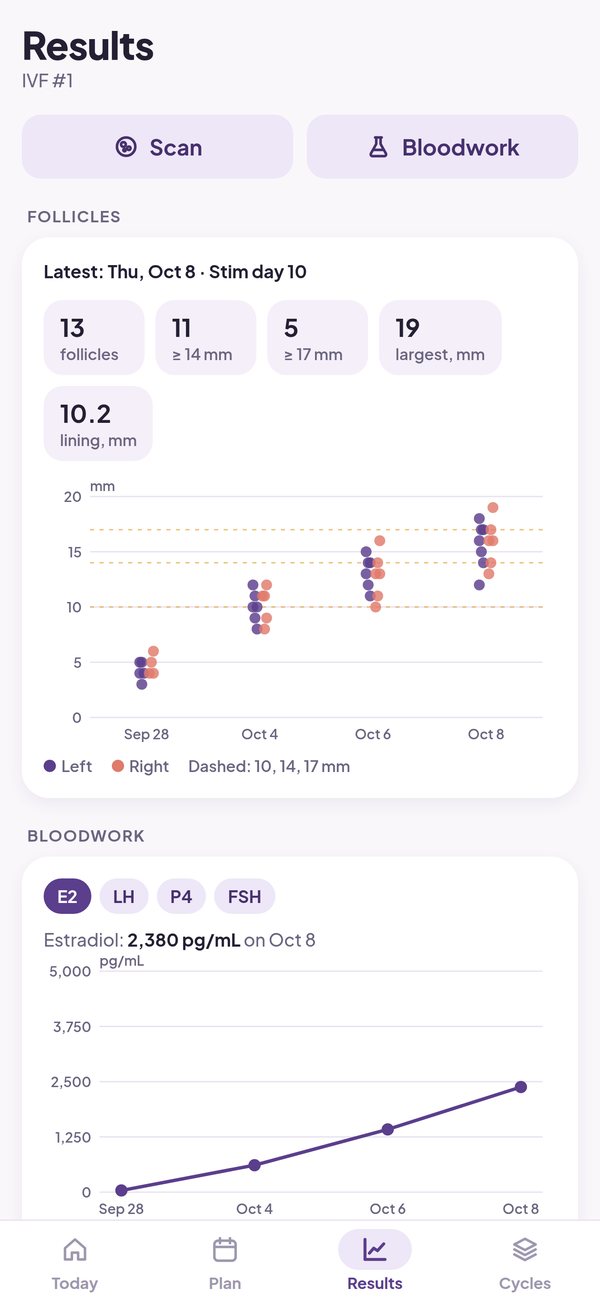Click the purple Left legend dot
Image resolution: width=600 pixels, height=1304 pixels.
(x=50, y=766)
